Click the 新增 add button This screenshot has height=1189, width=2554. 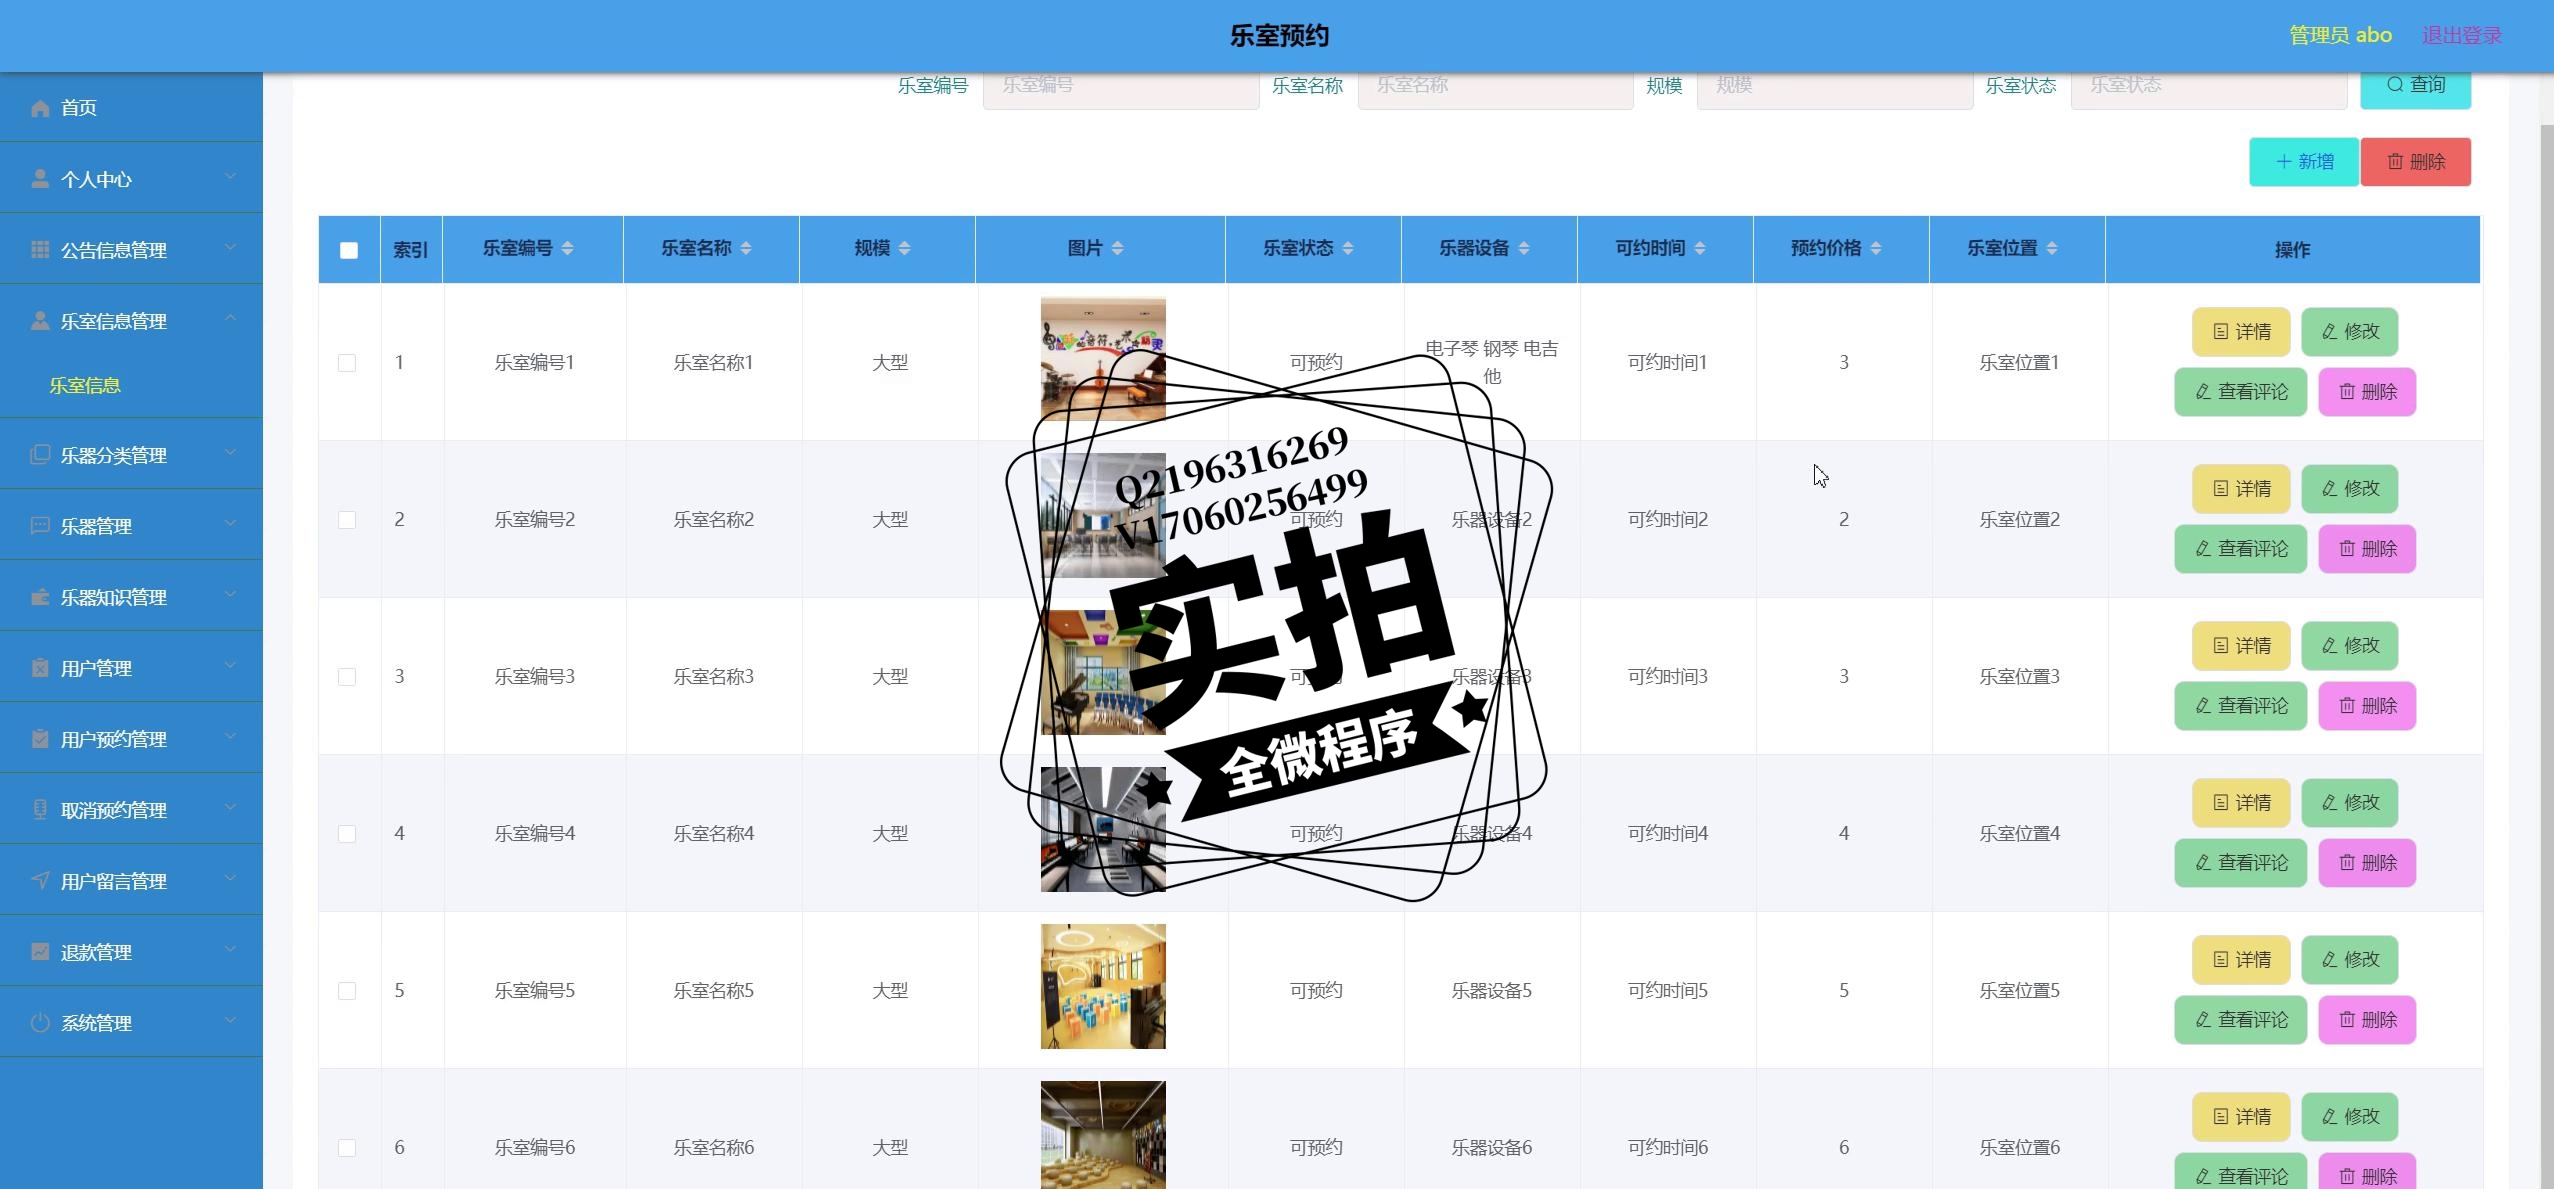[2304, 162]
